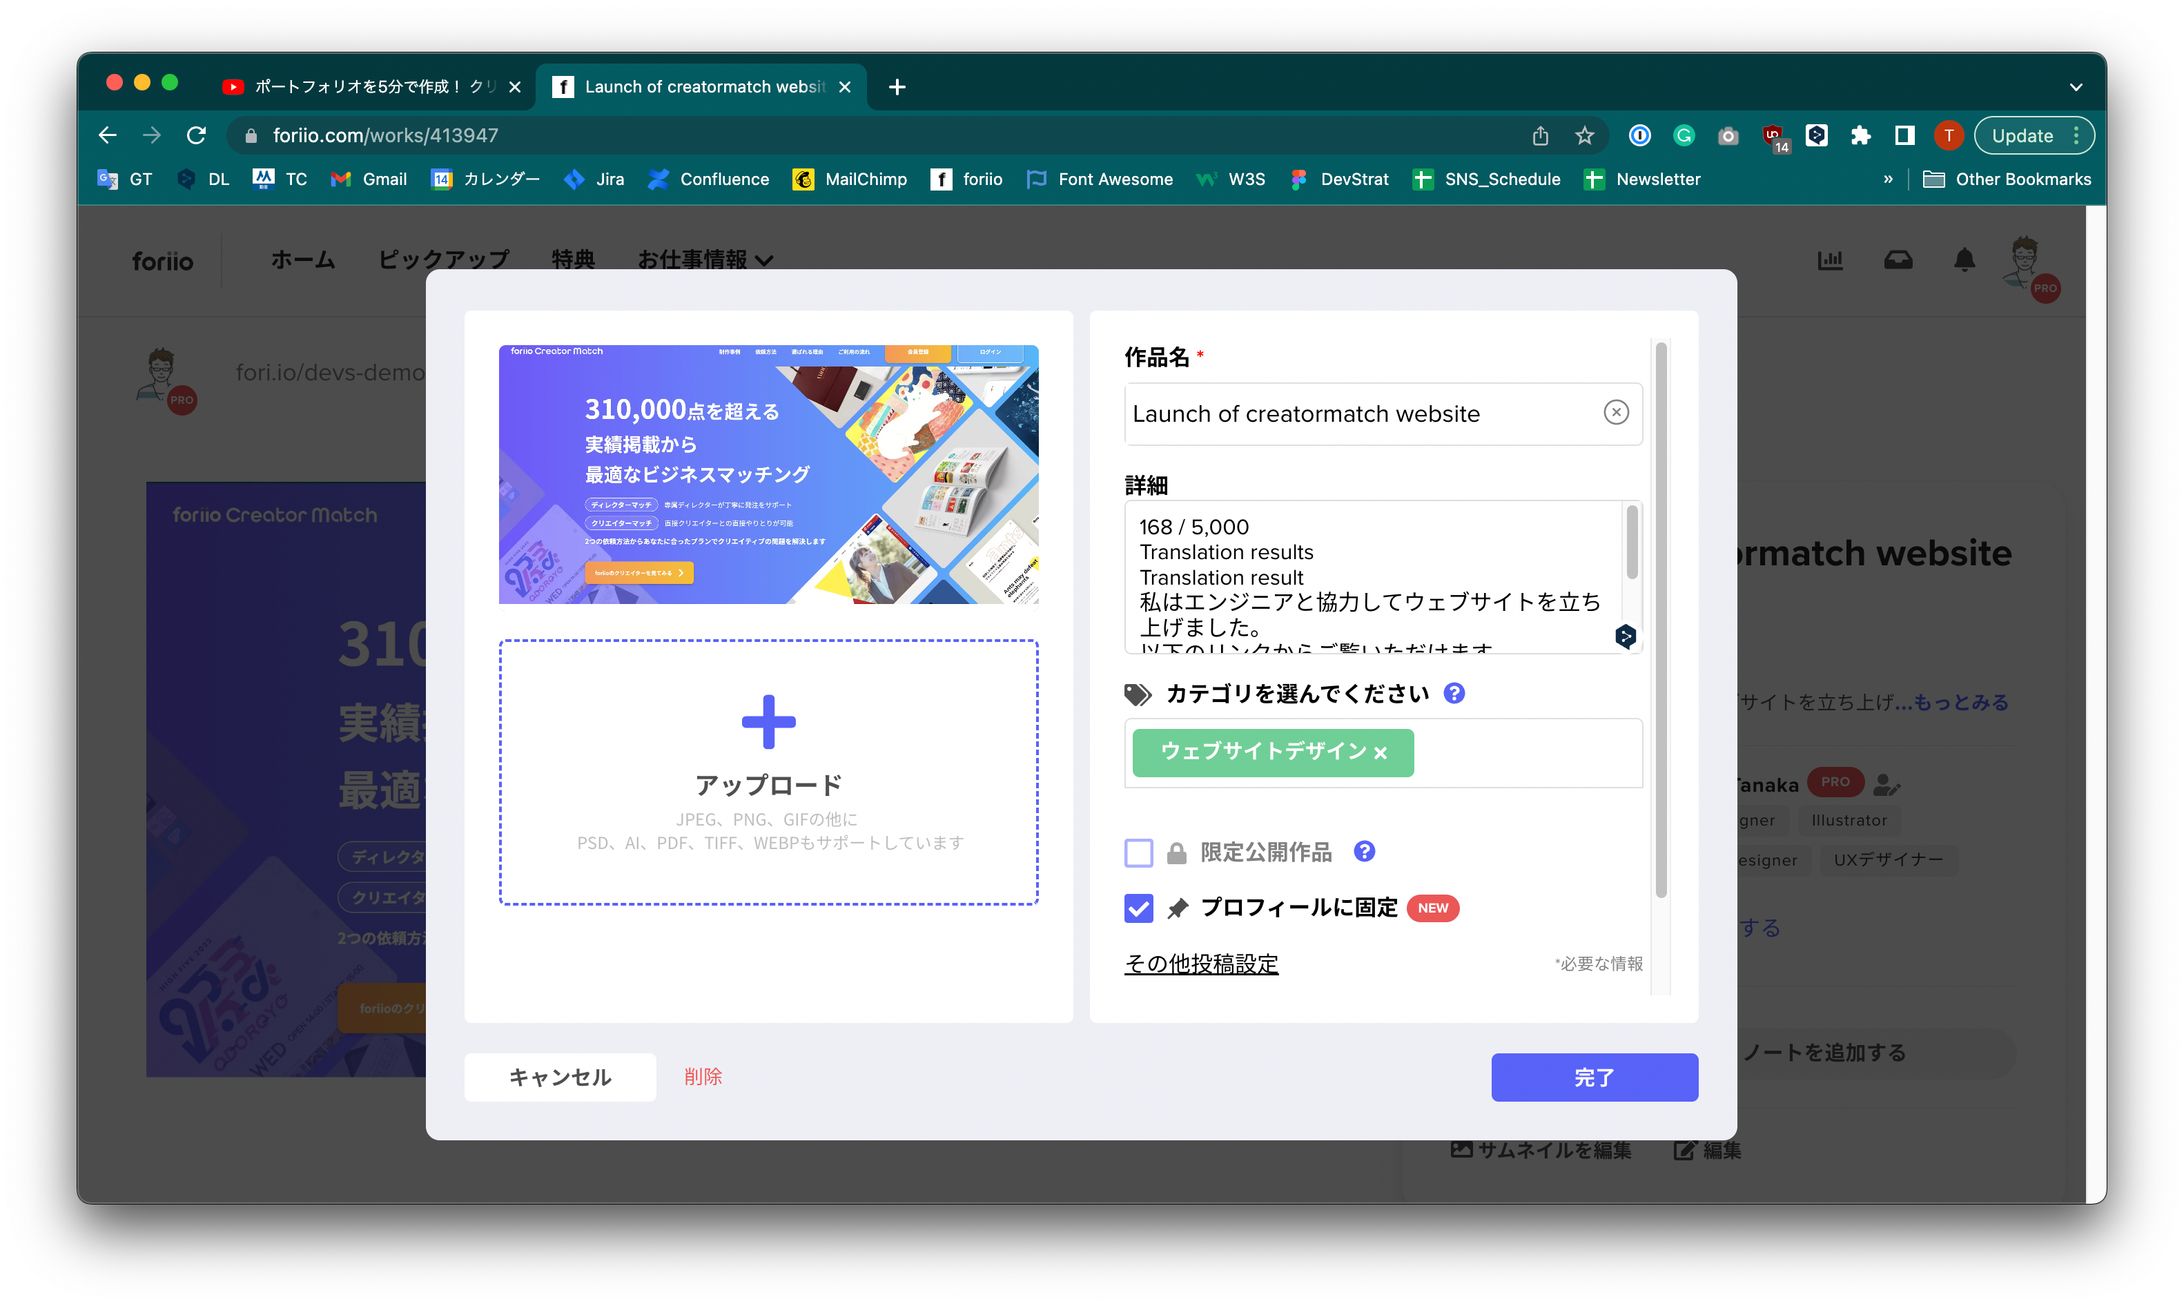Open a new browser tab
This screenshot has height=1306, width=2184.
coord(897,87)
